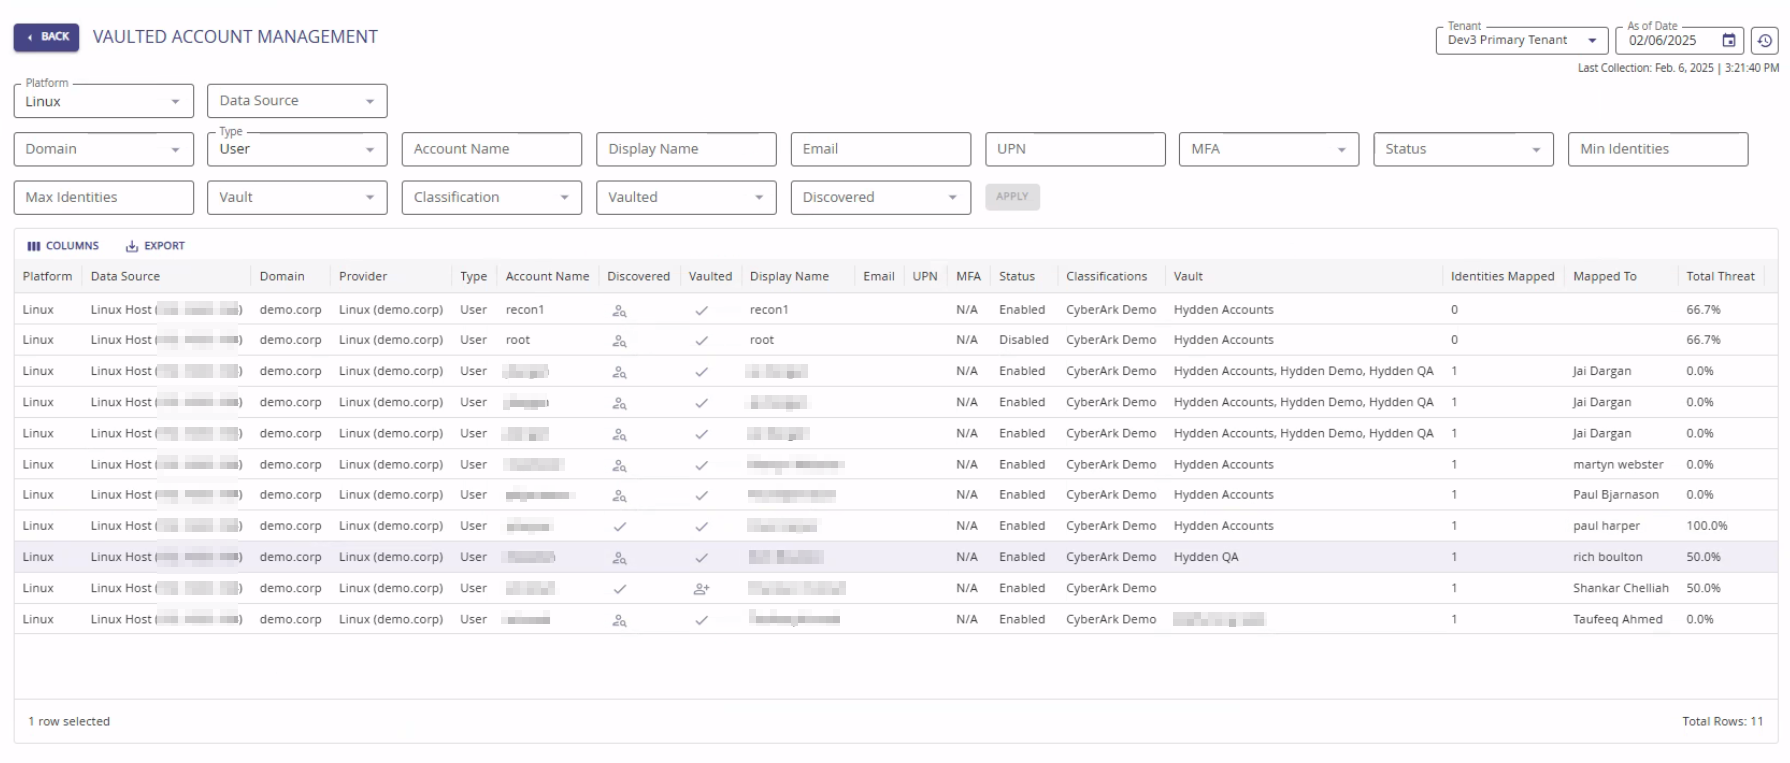Click discovered checkmark in Shankar Chelliah row

pyautogui.click(x=620, y=589)
